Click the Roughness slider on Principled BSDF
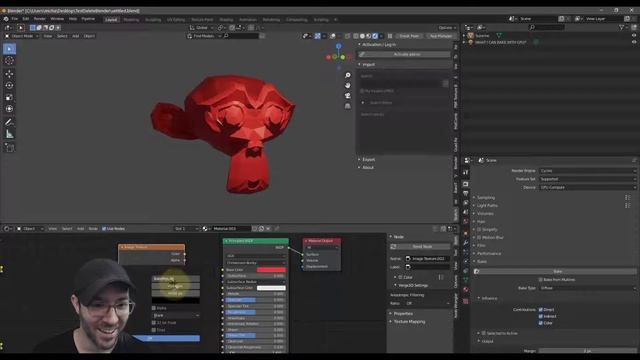This screenshot has height=360, width=640. click(256, 312)
